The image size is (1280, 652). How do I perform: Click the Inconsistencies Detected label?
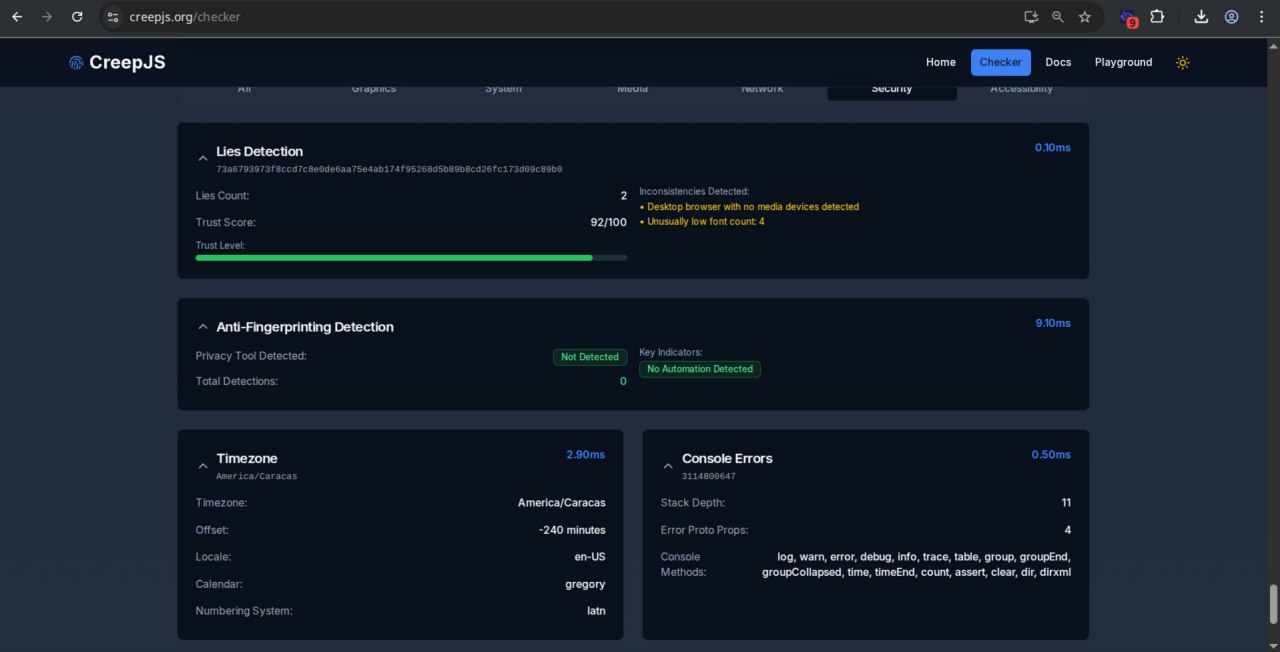pyautogui.click(x=694, y=191)
